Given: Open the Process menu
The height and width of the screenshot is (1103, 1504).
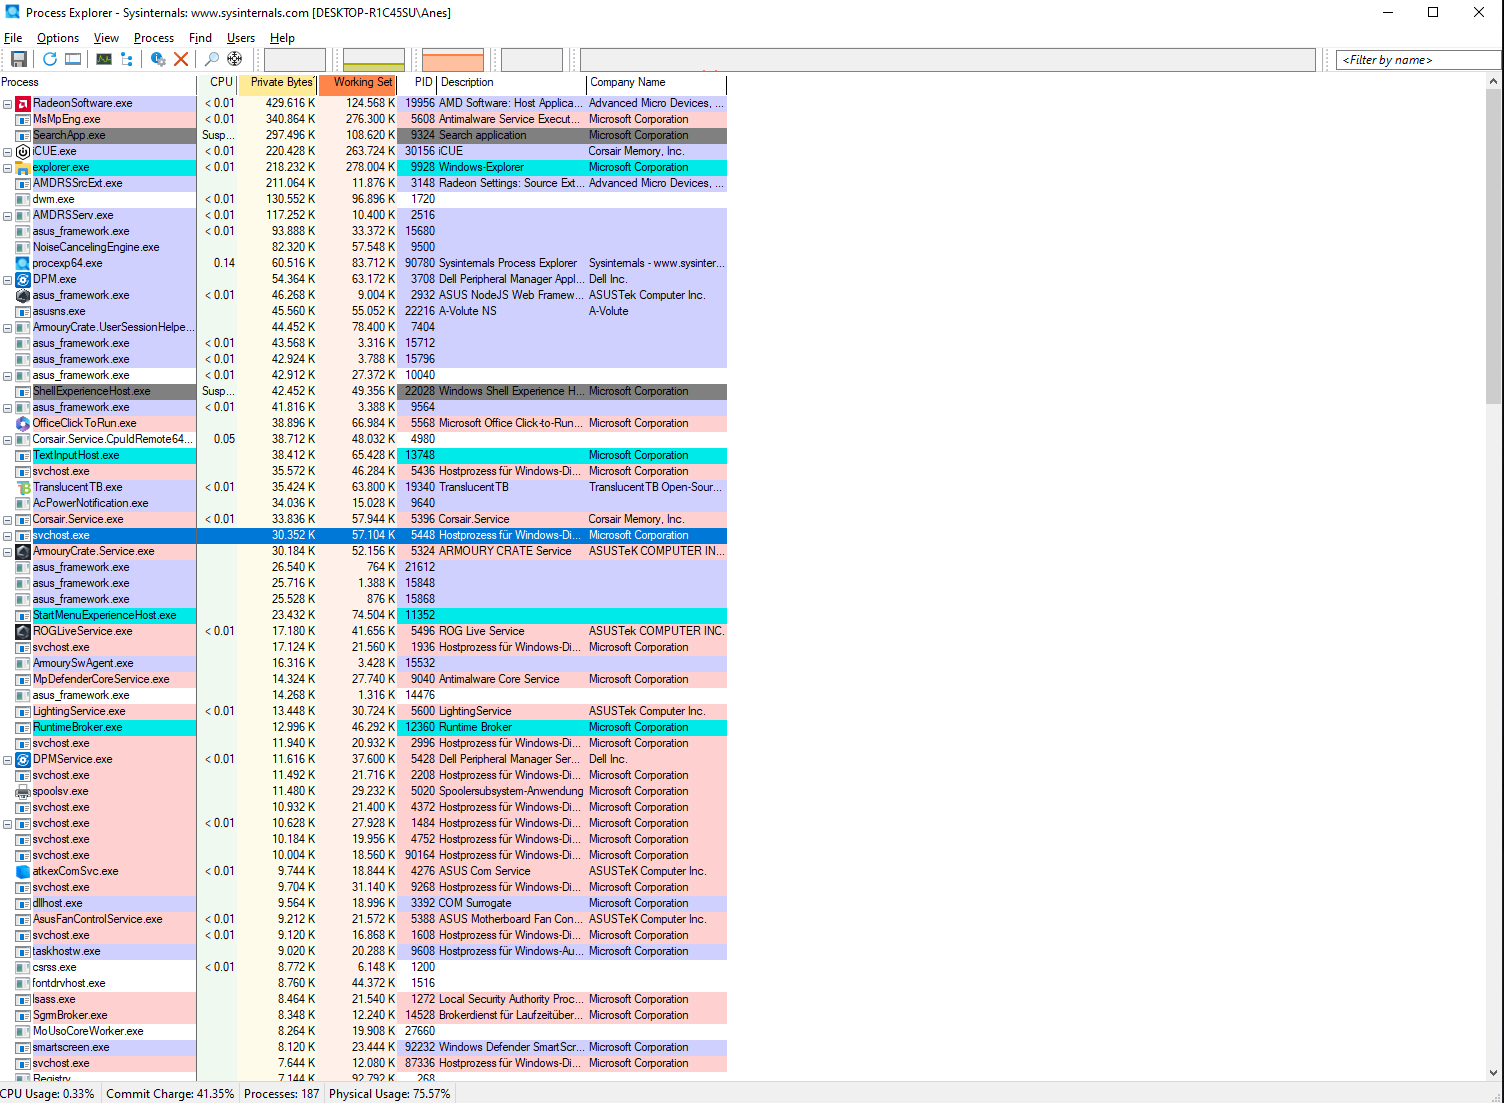Looking at the screenshot, I should 154,38.
